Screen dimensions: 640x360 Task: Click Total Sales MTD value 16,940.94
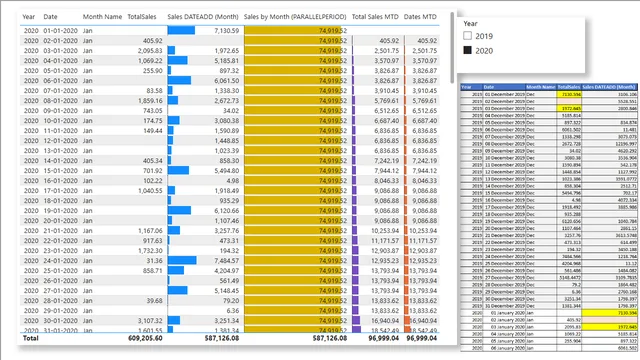tap(385, 321)
